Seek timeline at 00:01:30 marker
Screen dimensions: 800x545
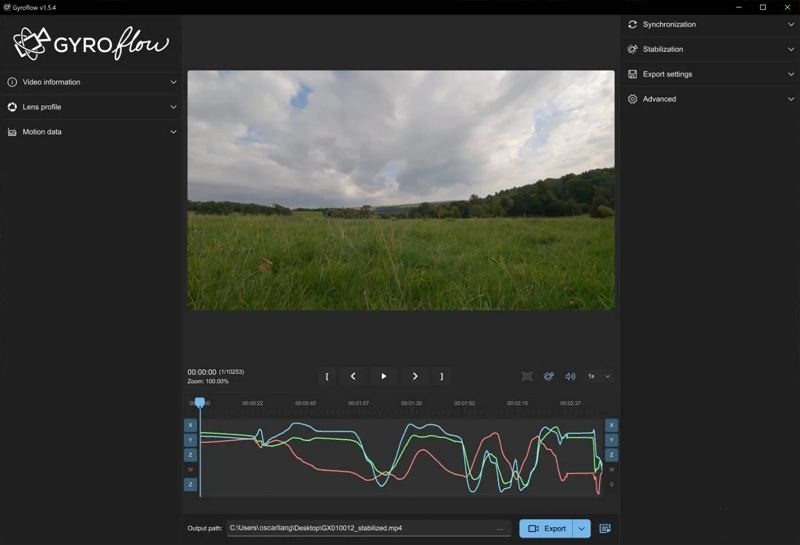412,404
